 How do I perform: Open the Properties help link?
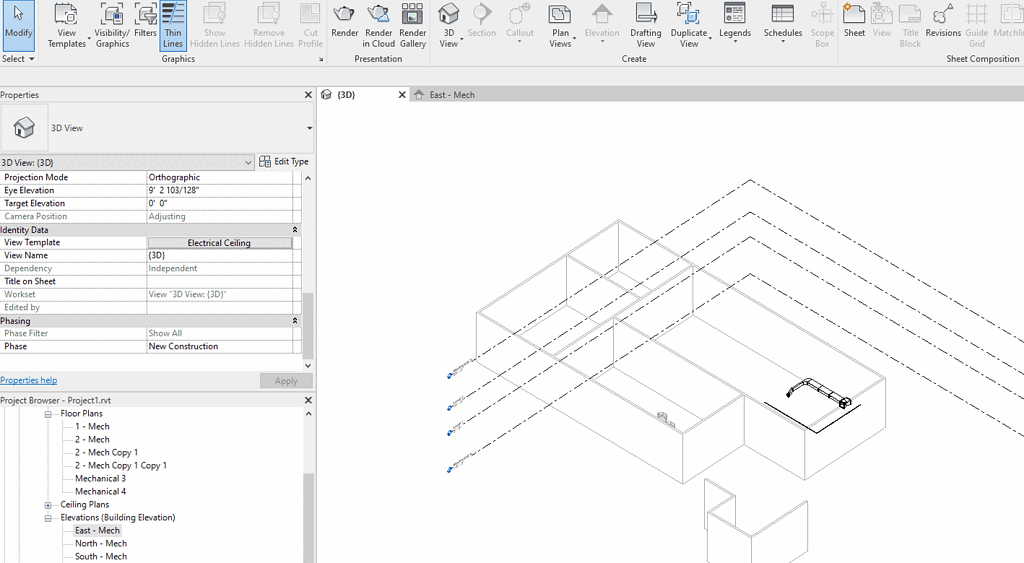coord(28,380)
